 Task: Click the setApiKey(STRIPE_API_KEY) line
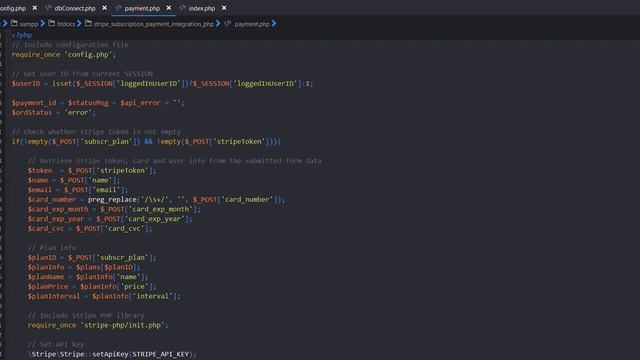(x=112, y=354)
